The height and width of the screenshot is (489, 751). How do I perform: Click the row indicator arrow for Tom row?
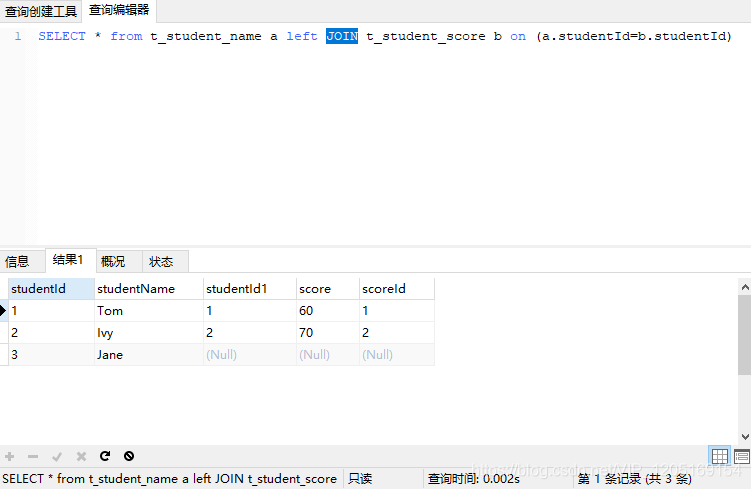pyautogui.click(x=3, y=311)
